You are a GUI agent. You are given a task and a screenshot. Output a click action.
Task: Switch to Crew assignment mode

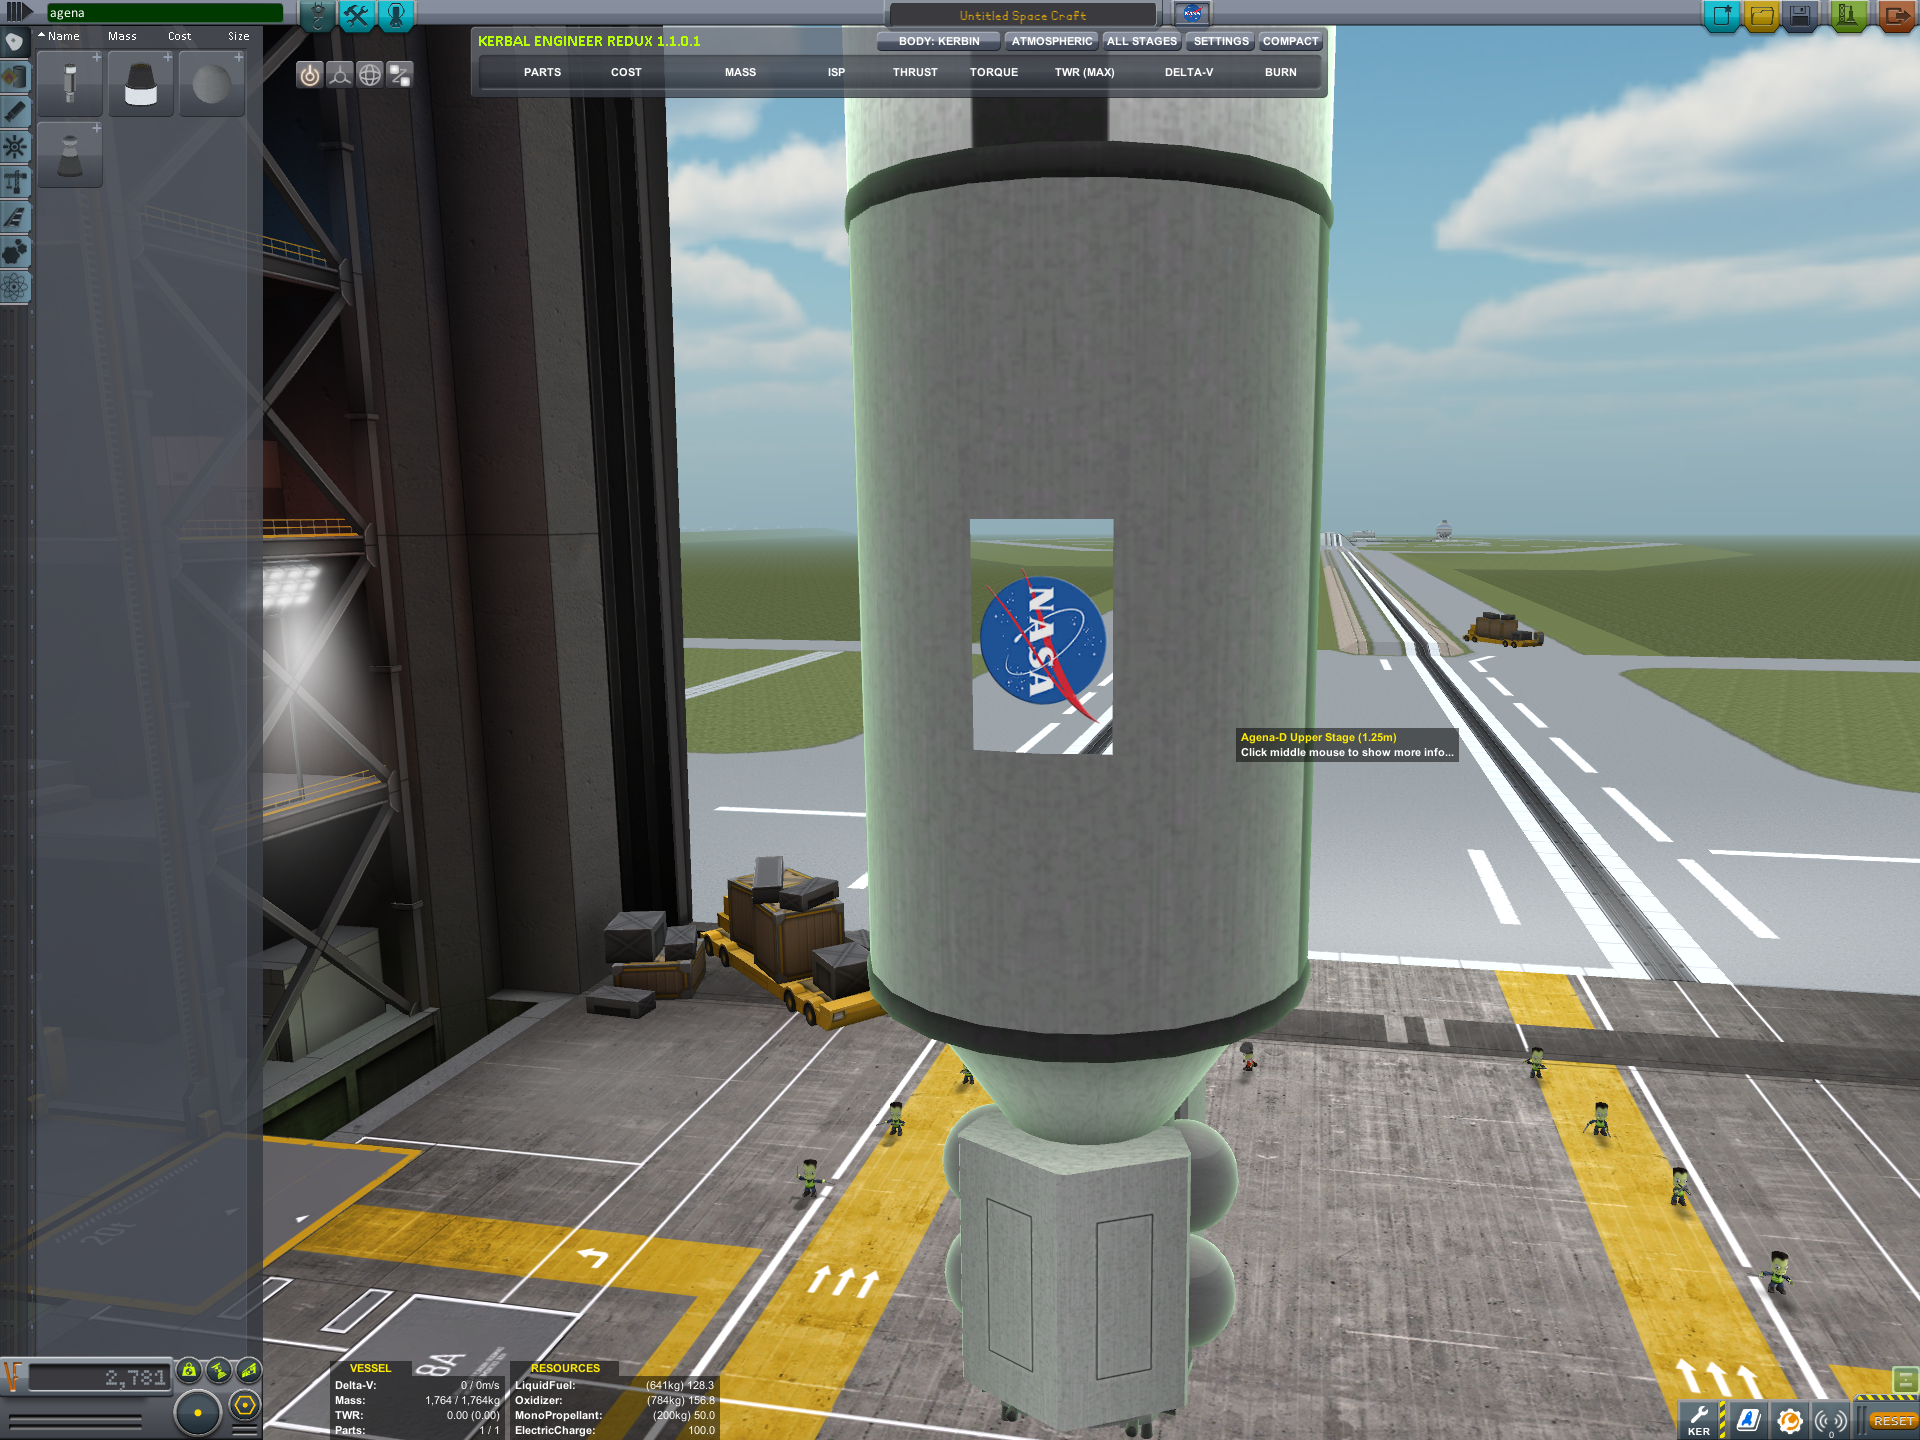click(x=396, y=15)
